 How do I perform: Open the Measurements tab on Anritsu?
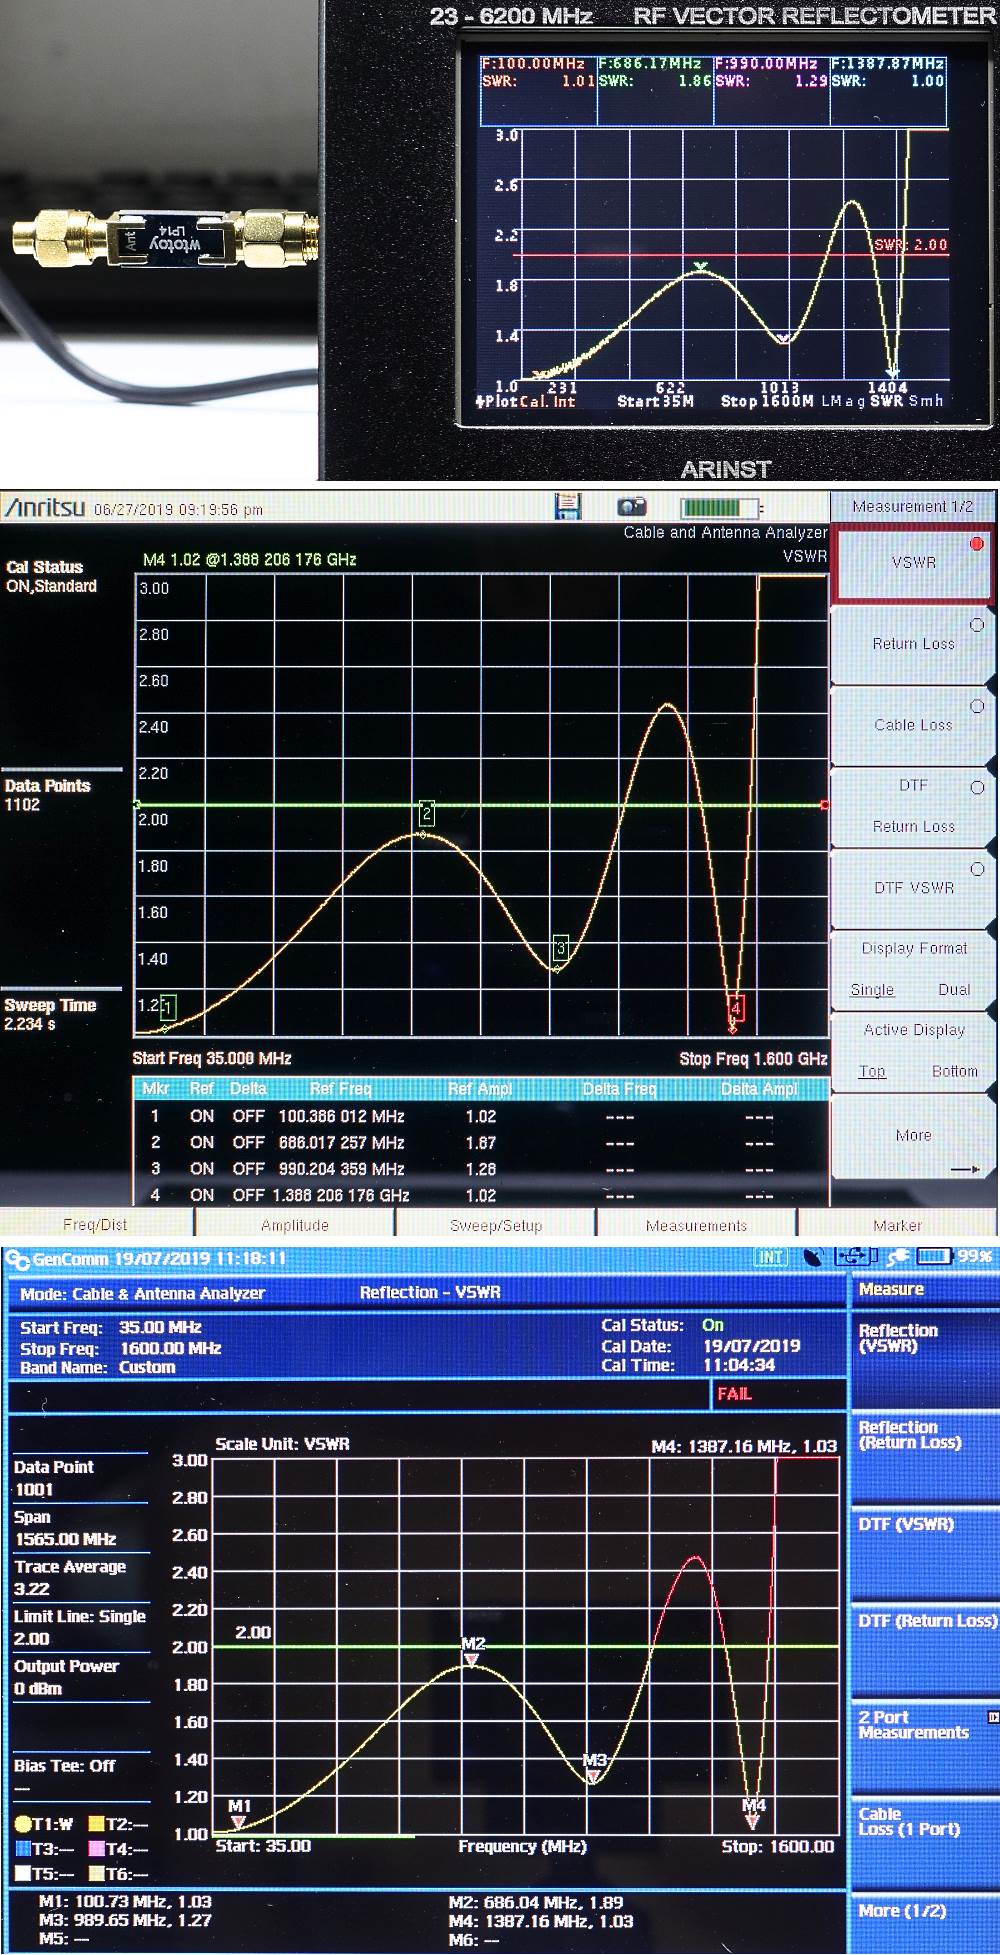coord(697,1225)
